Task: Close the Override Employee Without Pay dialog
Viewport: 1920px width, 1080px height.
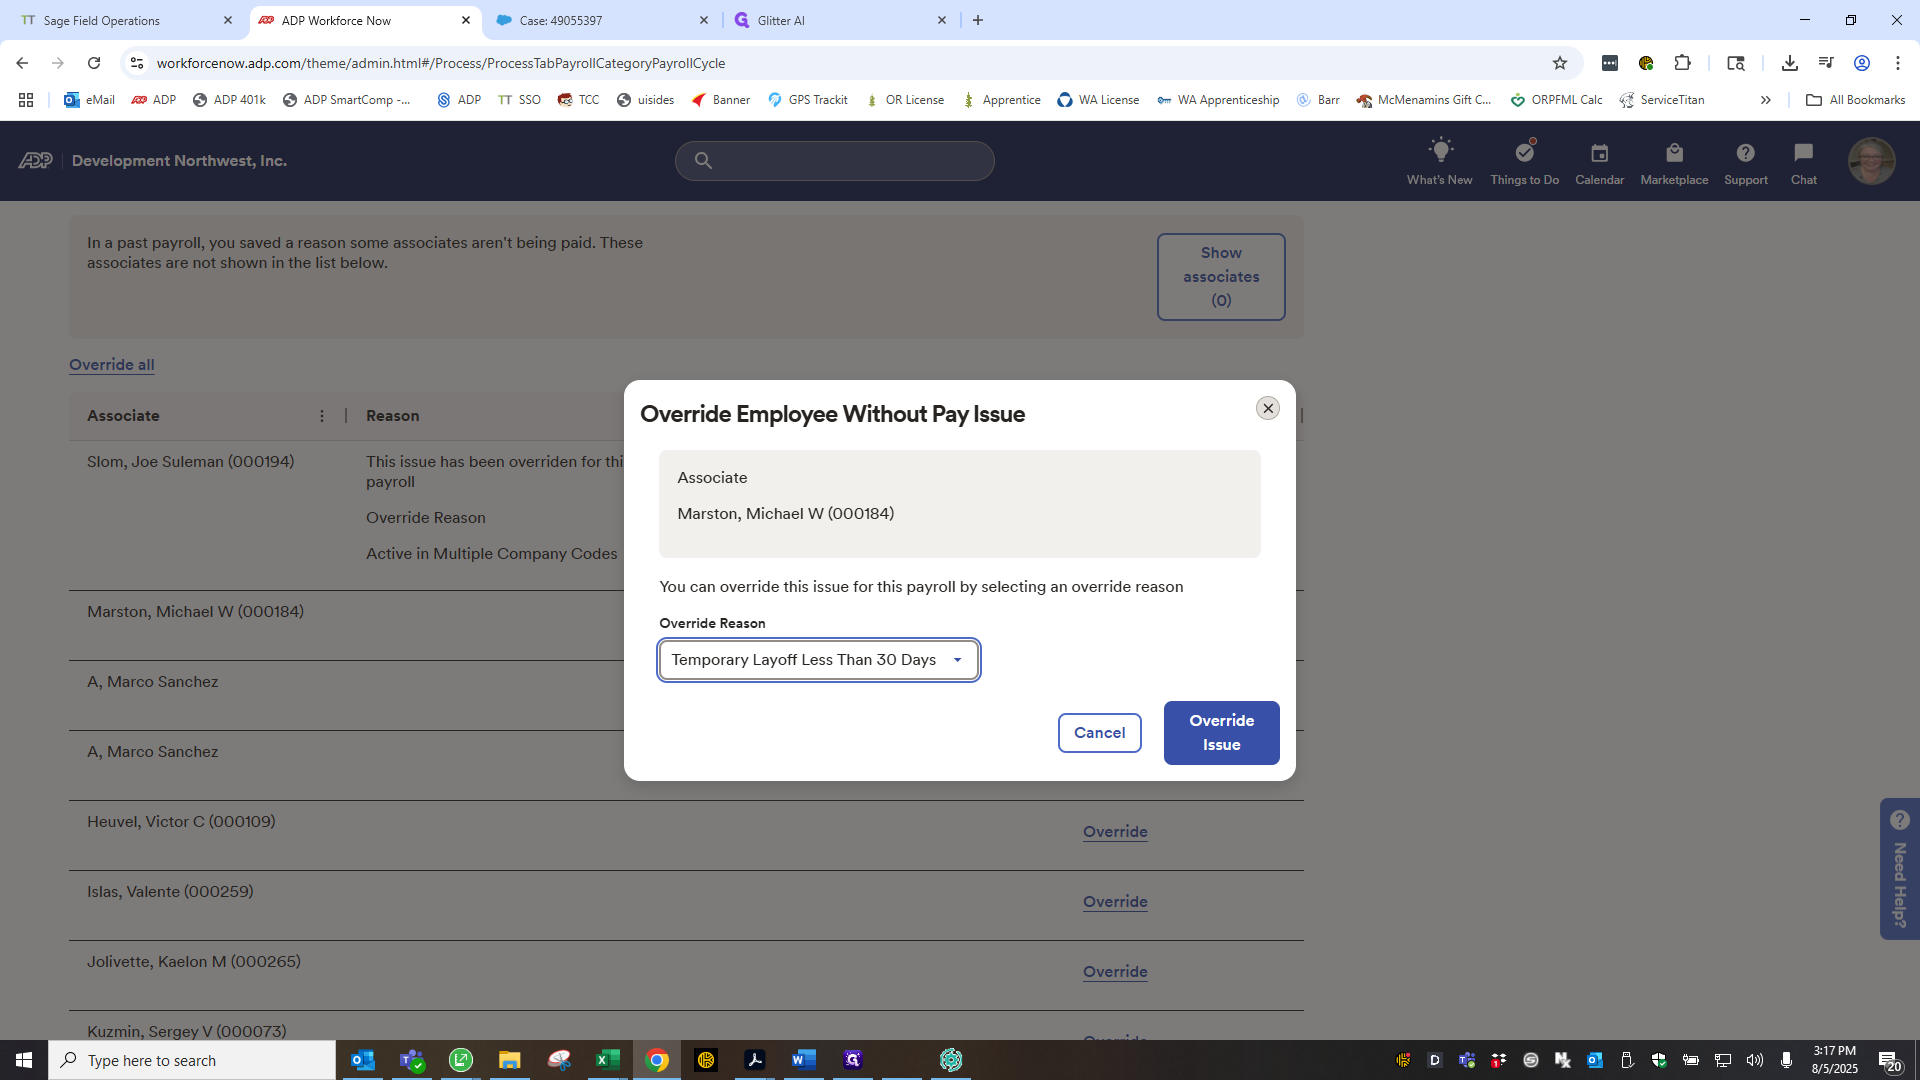Action: pyautogui.click(x=1267, y=408)
